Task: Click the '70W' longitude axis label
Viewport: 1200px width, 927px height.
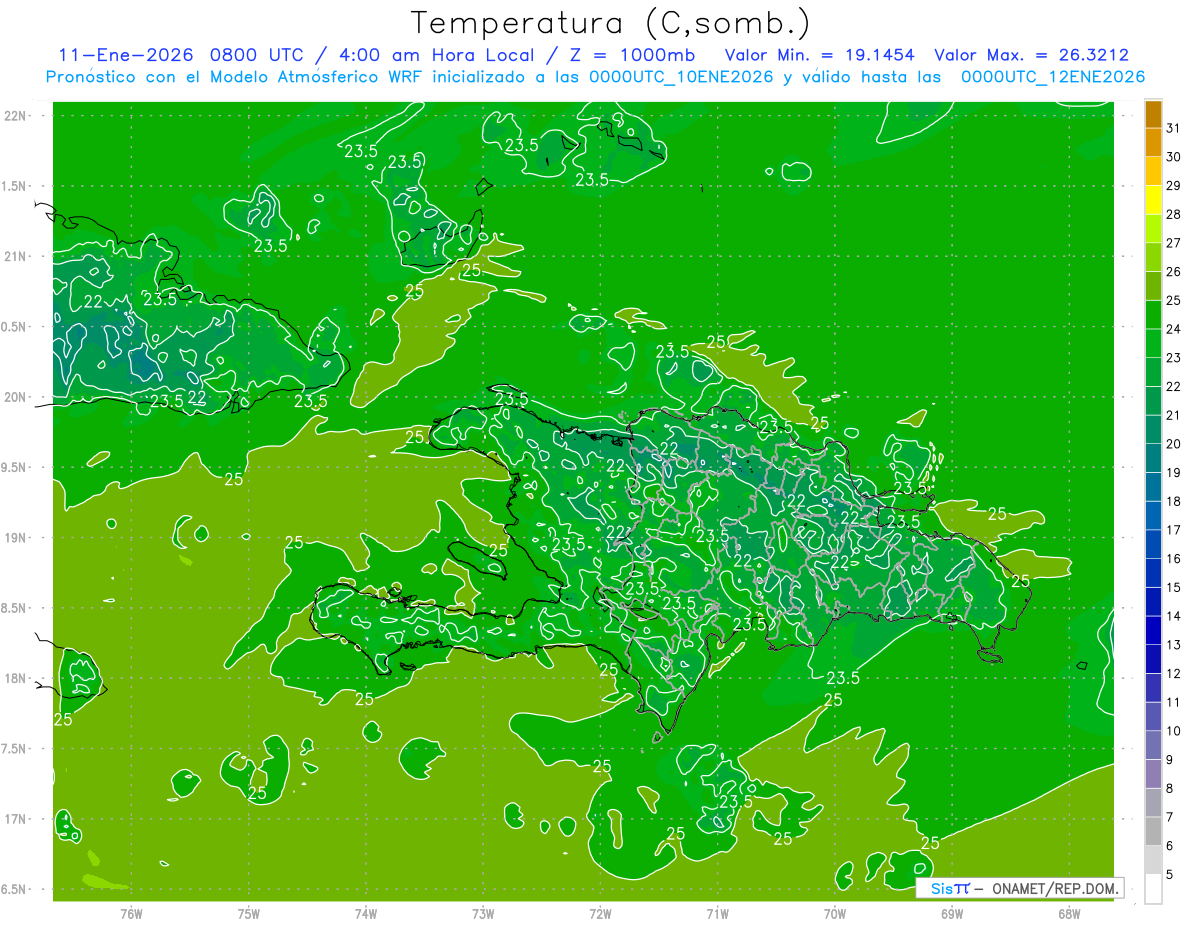Action: [x=835, y=913]
